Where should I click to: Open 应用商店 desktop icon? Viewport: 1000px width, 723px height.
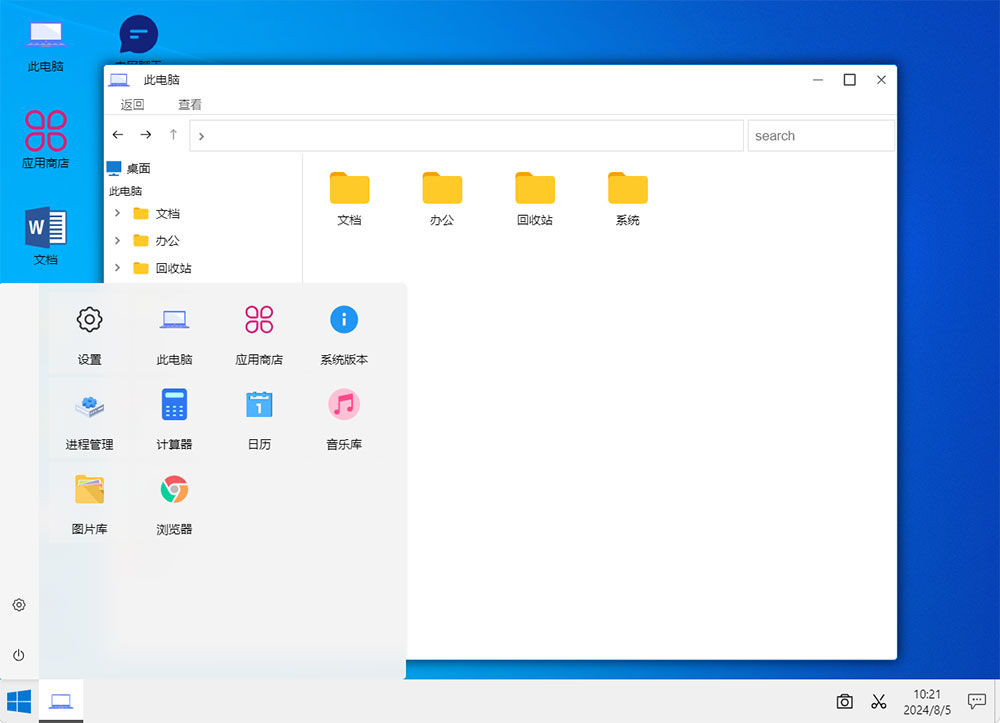click(x=45, y=140)
